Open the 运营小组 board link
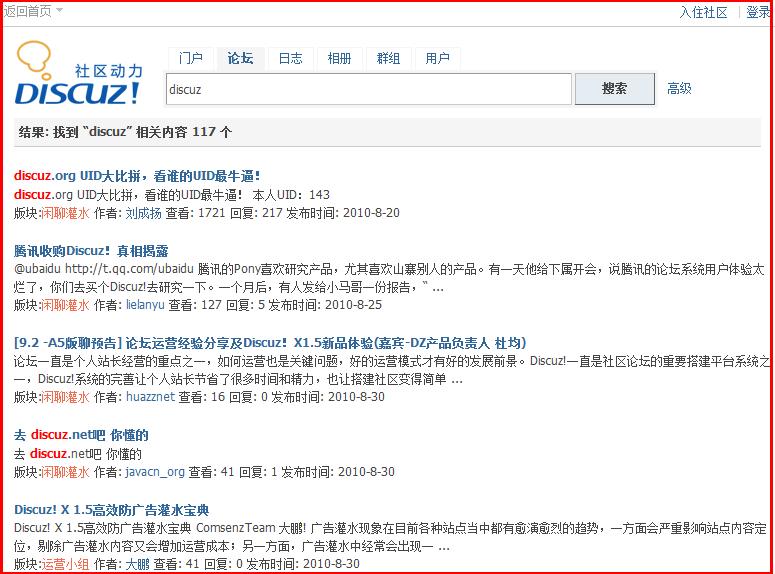Viewport: 775px width, 574px height. click(65, 564)
